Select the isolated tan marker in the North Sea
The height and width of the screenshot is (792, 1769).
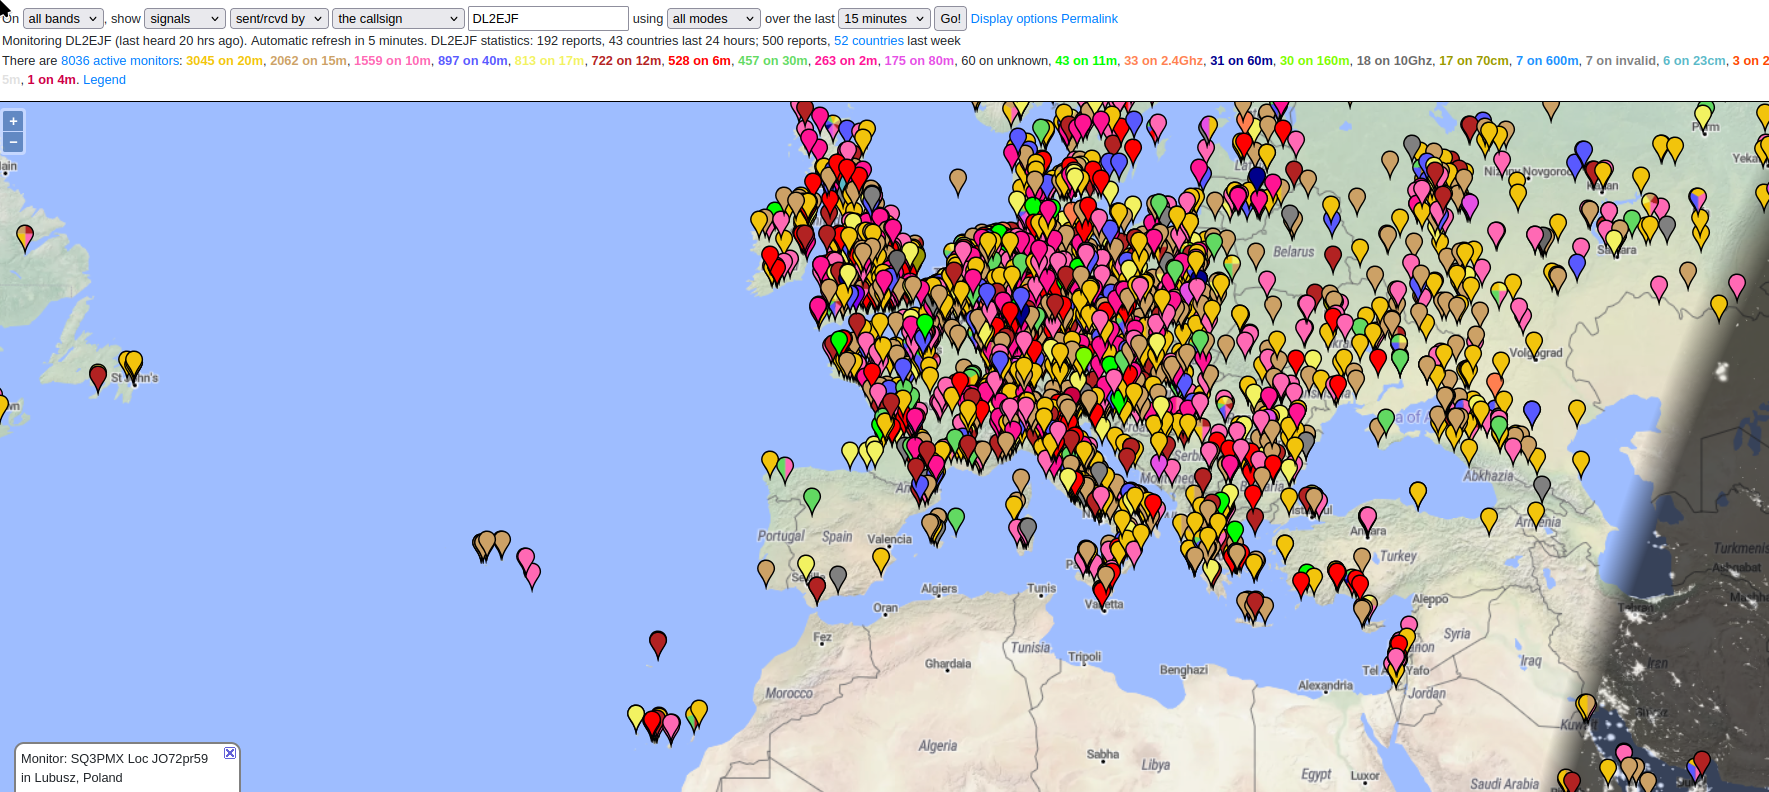click(958, 180)
